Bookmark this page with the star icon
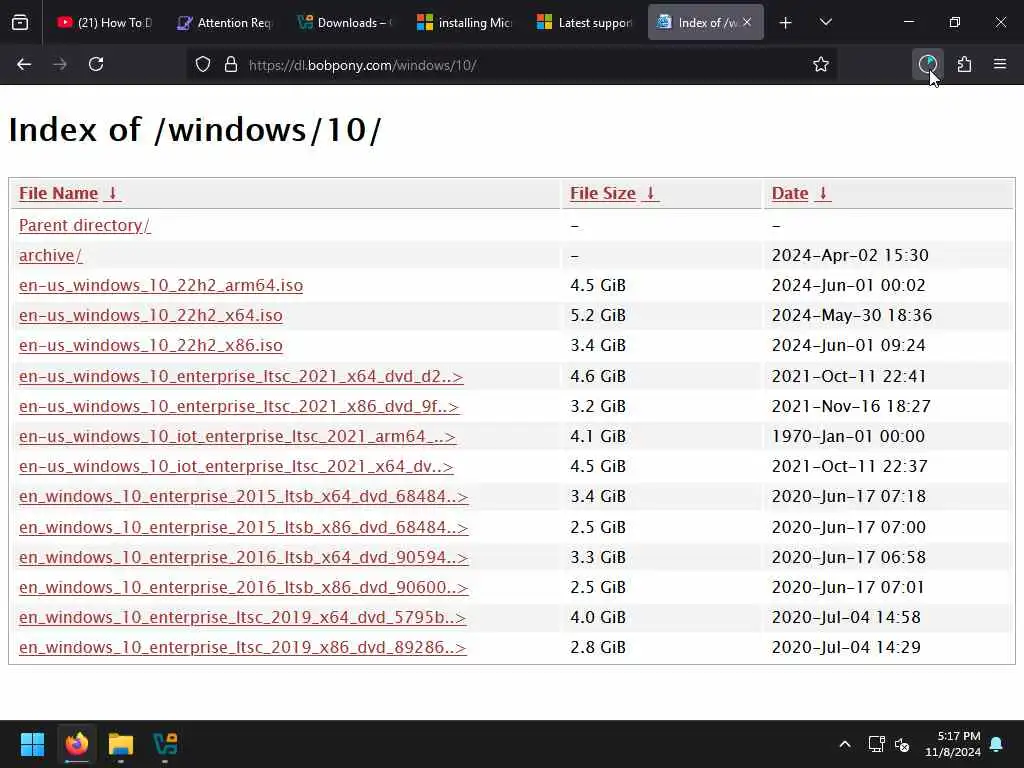The image size is (1024, 768). pyautogui.click(x=821, y=65)
